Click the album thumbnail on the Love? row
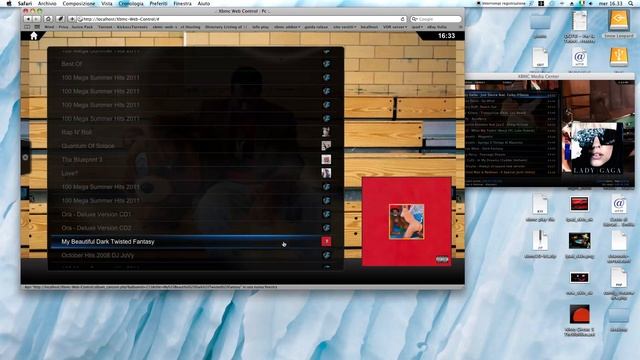 [326, 173]
